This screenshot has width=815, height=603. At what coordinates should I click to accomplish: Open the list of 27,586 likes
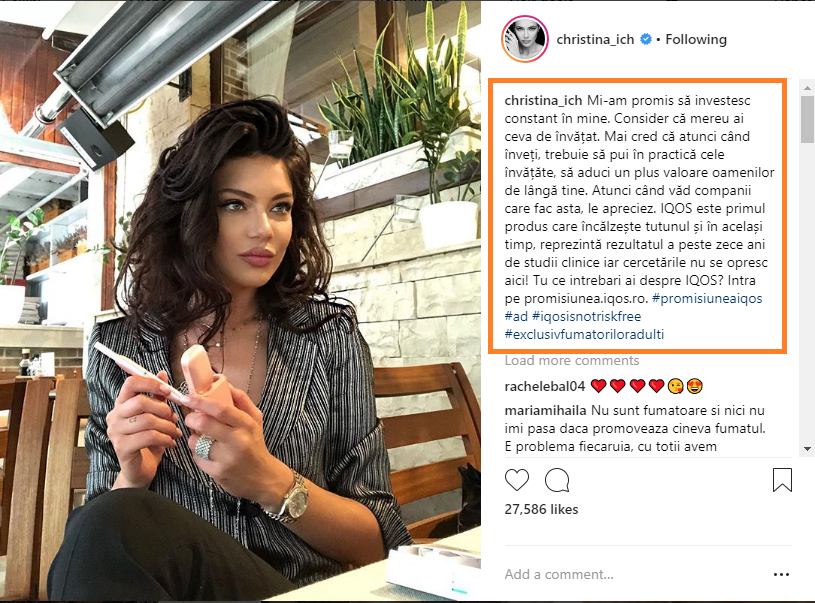[x=541, y=509]
